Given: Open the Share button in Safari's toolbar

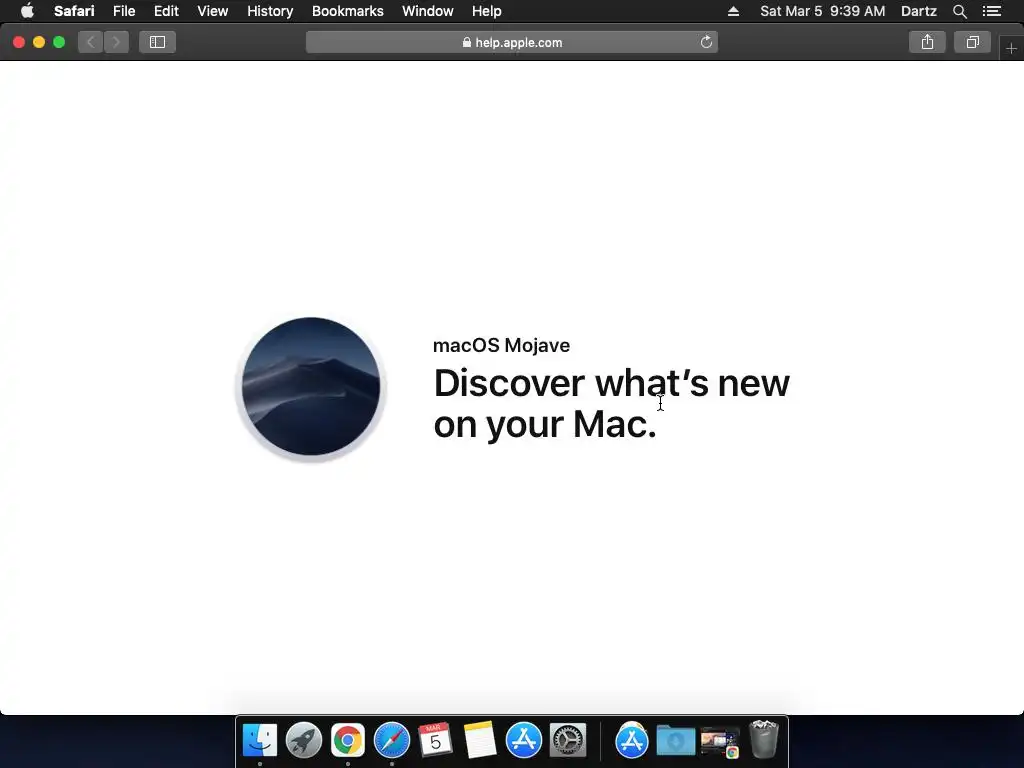Looking at the screenshot, I should [927, 42].
